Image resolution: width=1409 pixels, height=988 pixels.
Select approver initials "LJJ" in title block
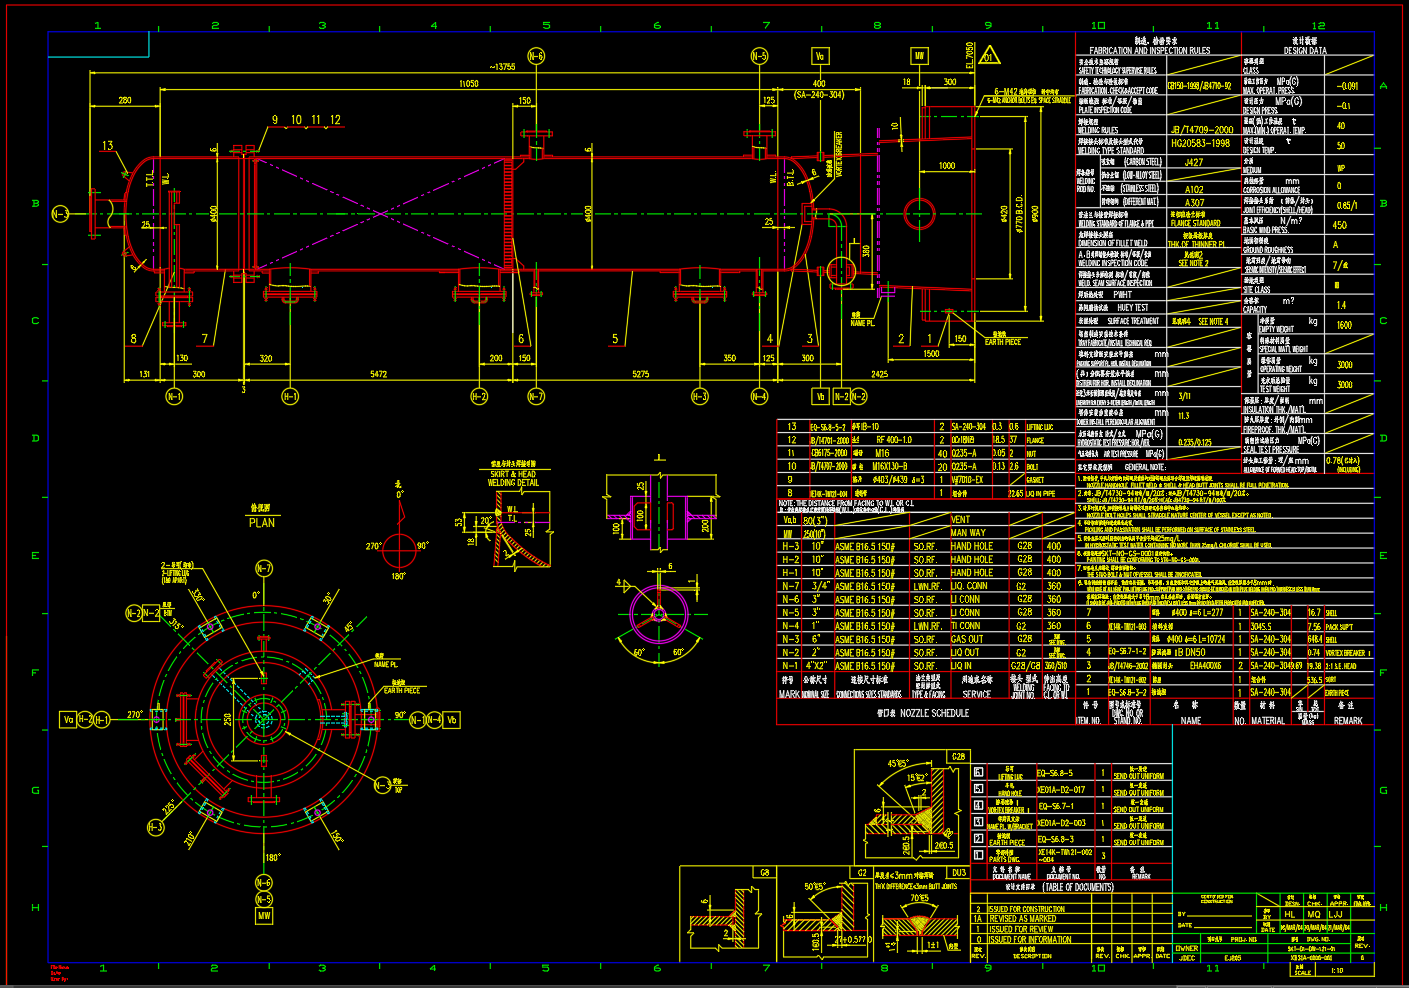1335,915
